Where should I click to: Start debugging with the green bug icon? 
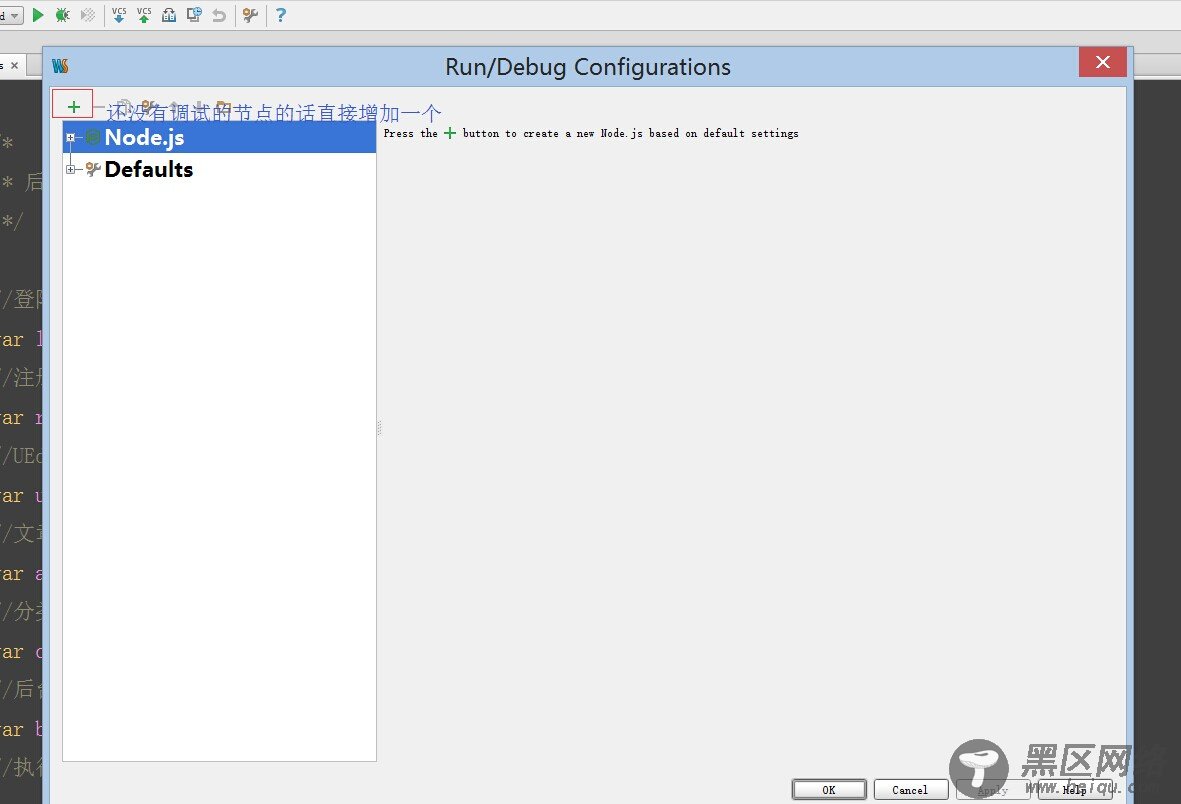(x=63, y=14)
